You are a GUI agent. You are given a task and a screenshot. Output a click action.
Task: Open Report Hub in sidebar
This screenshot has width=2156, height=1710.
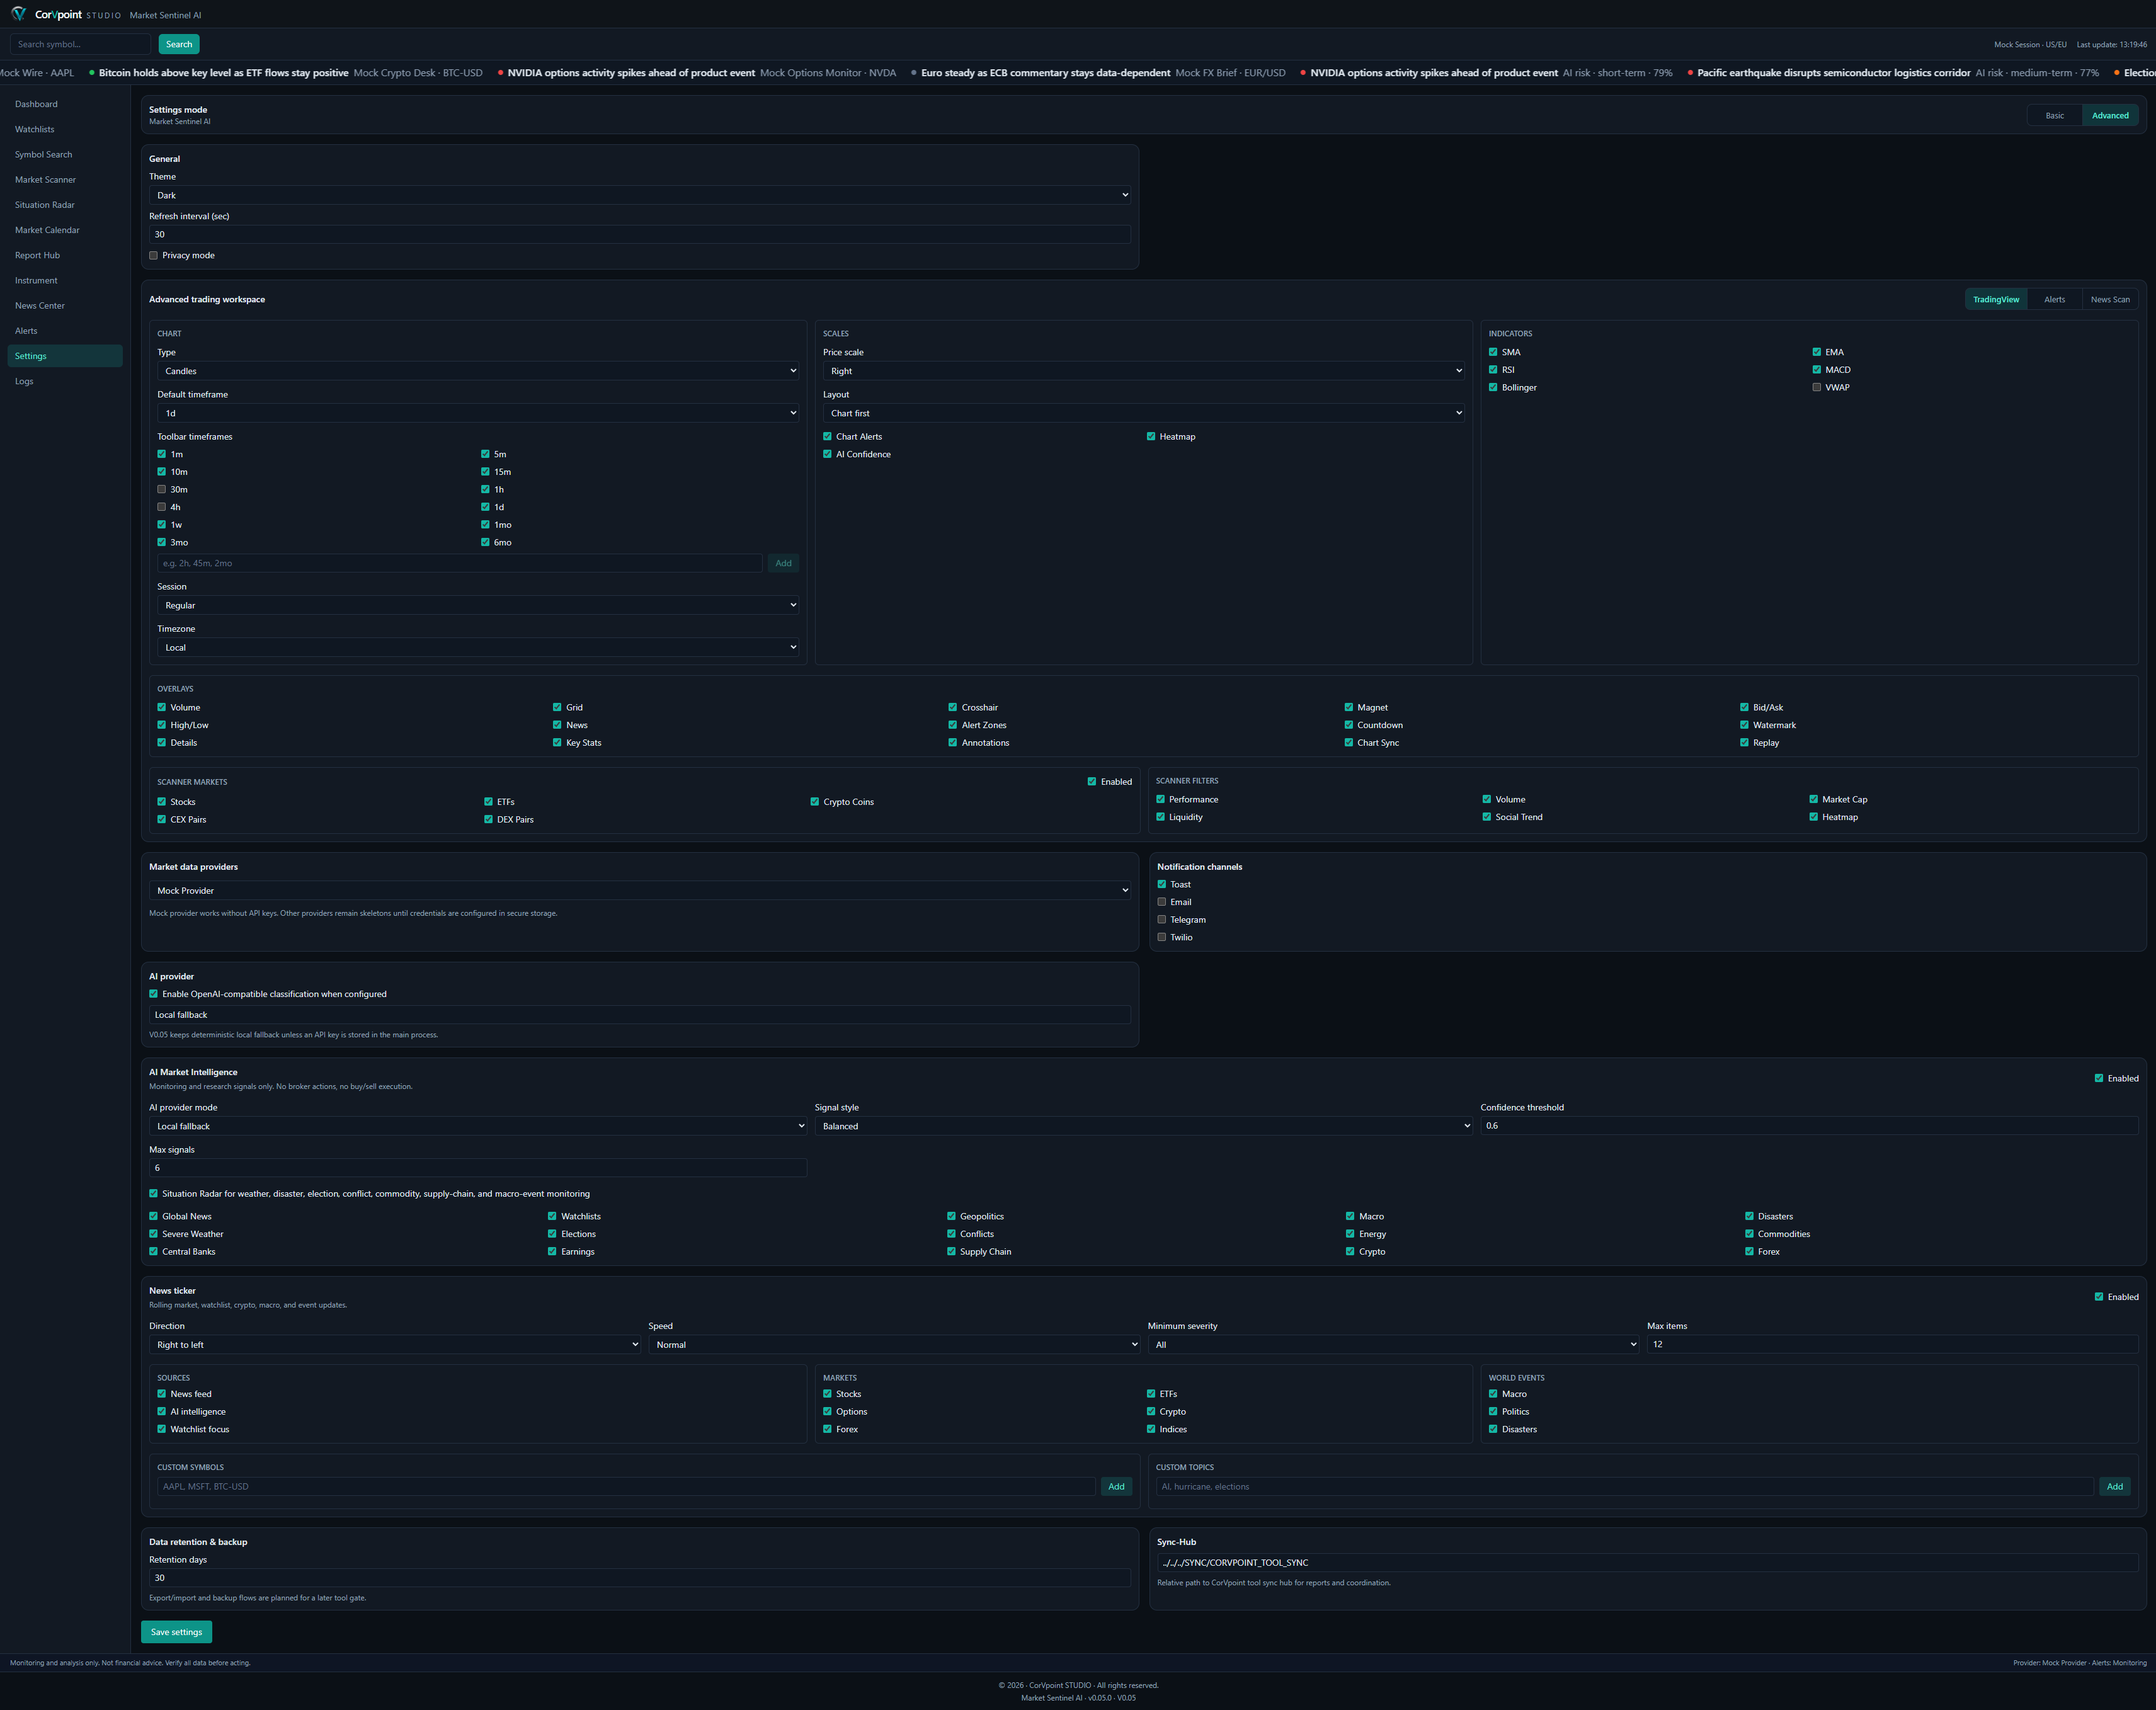[x=65, y=255]
